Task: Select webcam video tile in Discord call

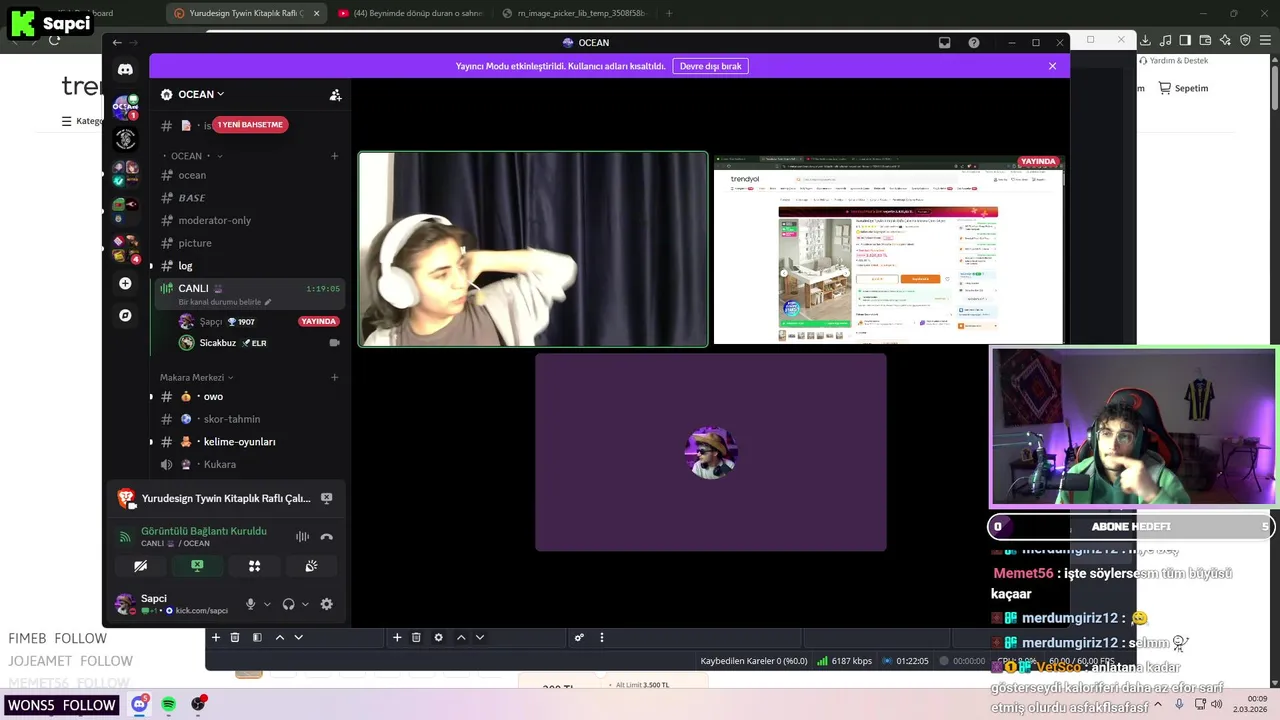Action: [x=533, y=249]
